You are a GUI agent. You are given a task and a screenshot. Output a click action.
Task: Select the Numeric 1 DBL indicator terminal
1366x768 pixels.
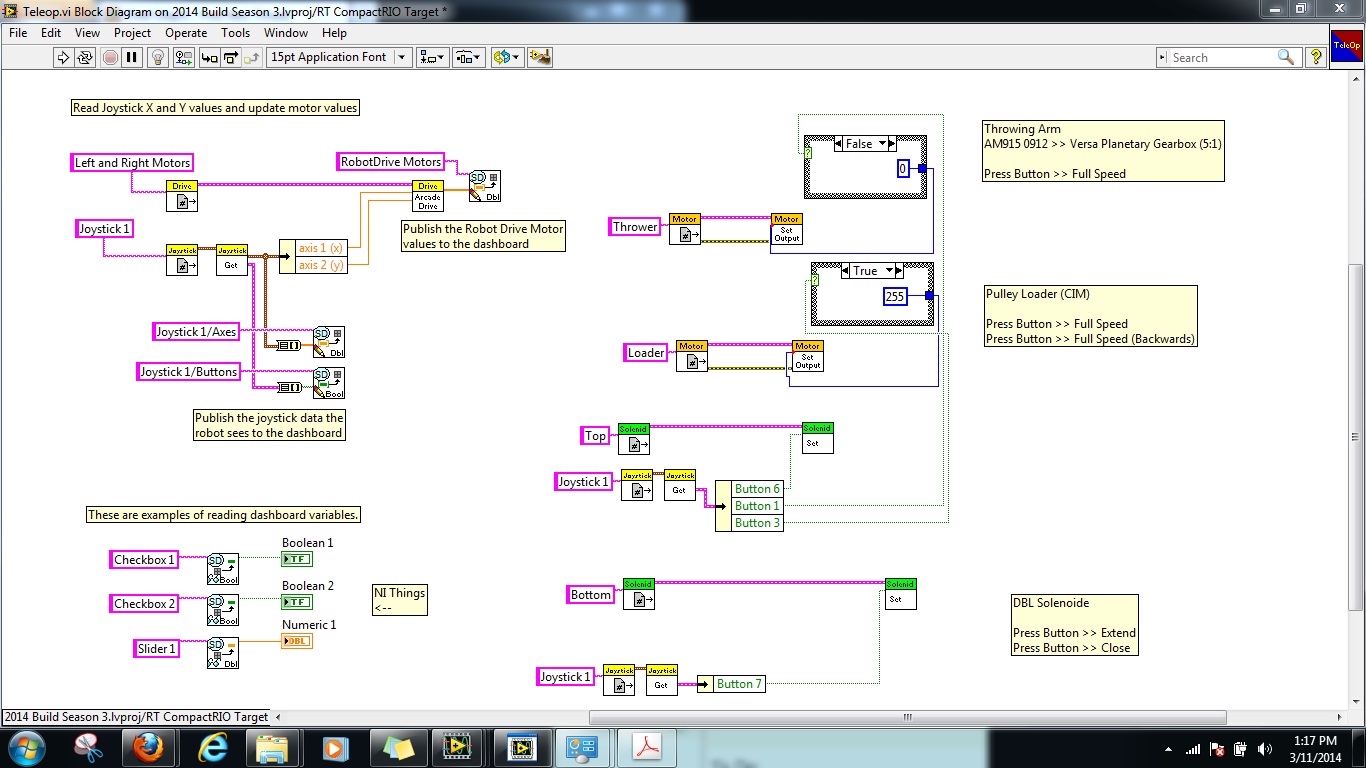297,641
